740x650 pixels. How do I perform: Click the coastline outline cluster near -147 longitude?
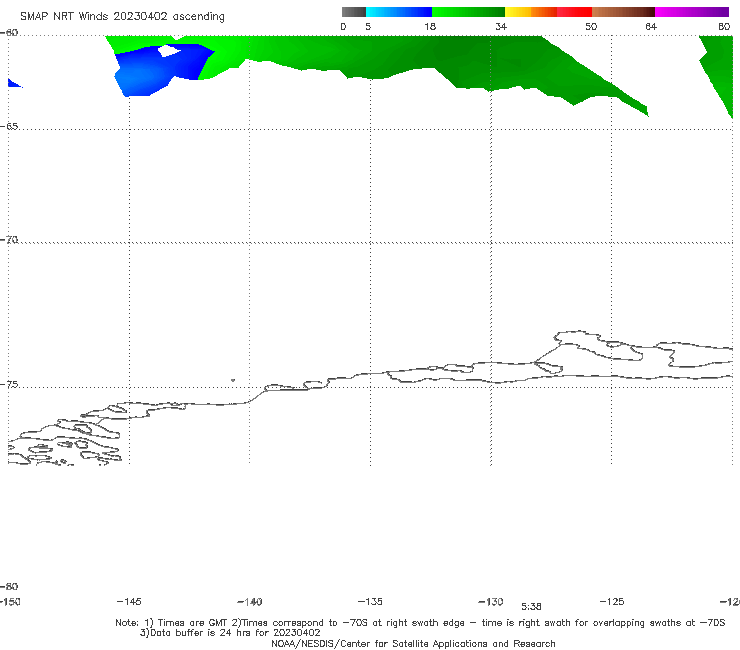click(65, 441)
